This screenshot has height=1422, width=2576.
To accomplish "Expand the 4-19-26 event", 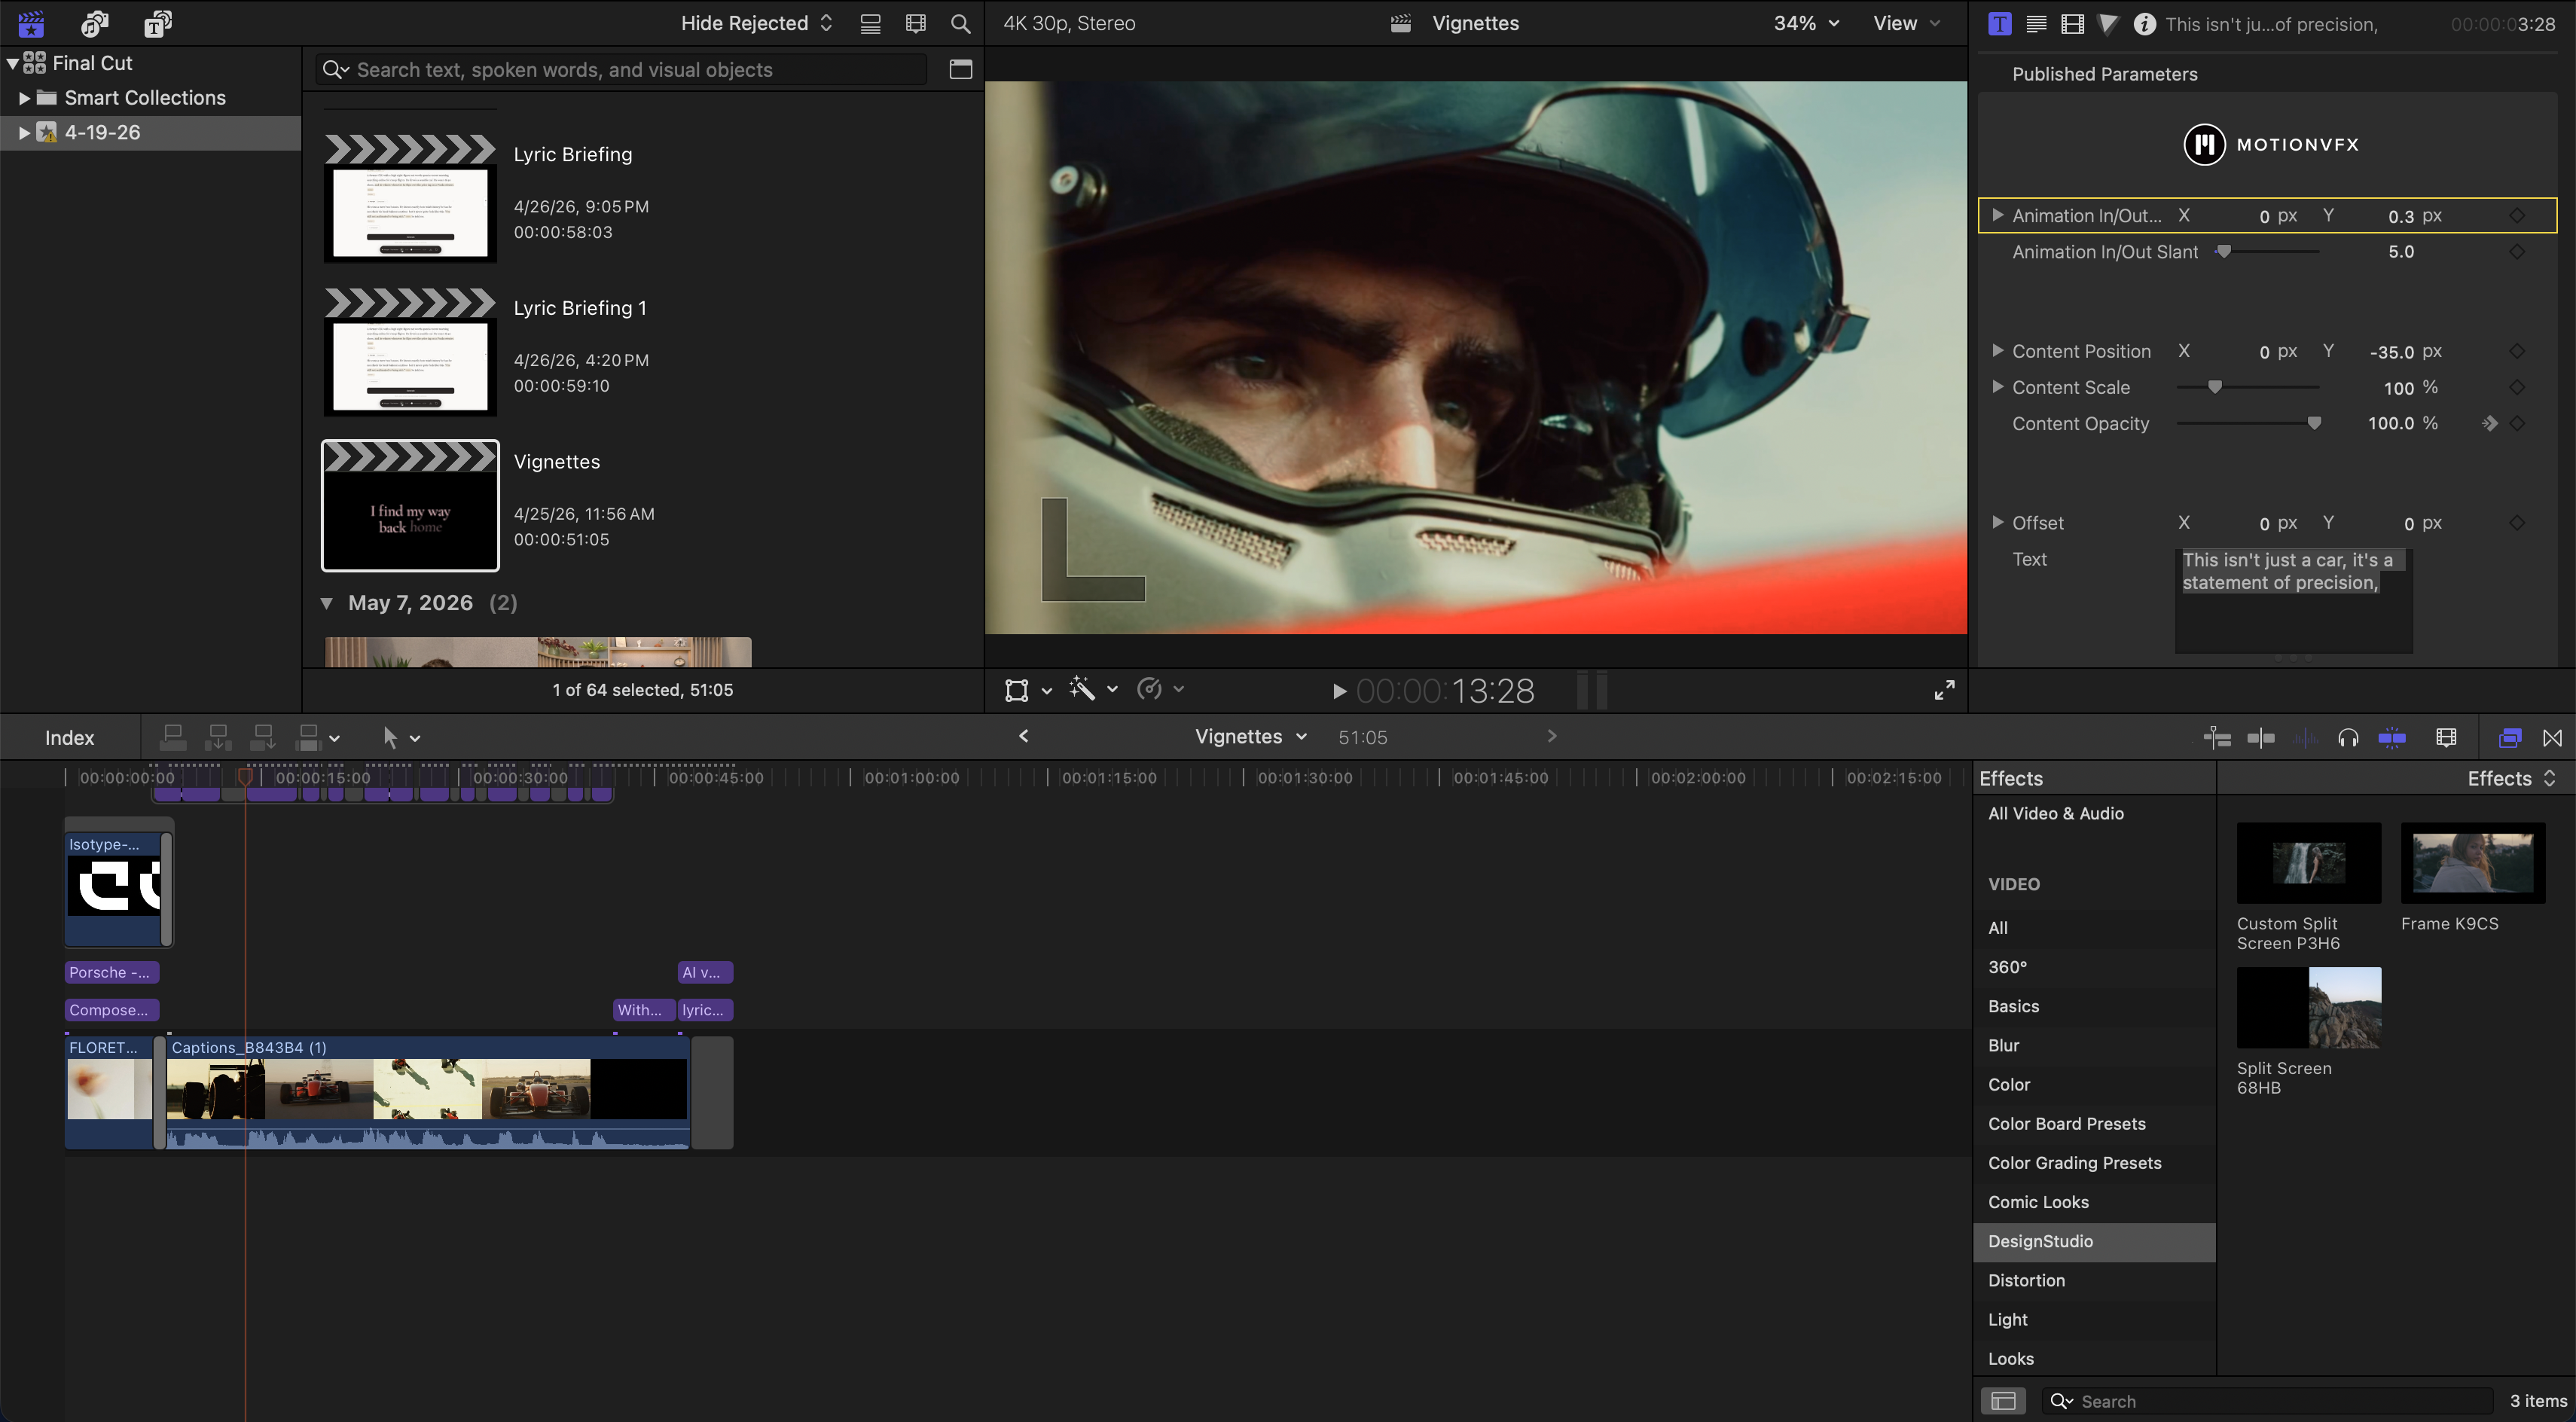I will (x=24, y=132).
